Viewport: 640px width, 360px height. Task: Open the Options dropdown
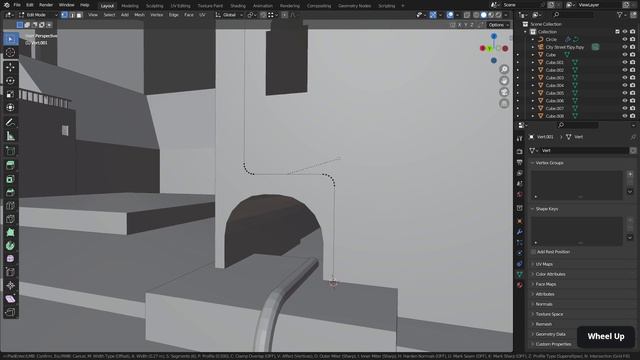pos(498,25)
